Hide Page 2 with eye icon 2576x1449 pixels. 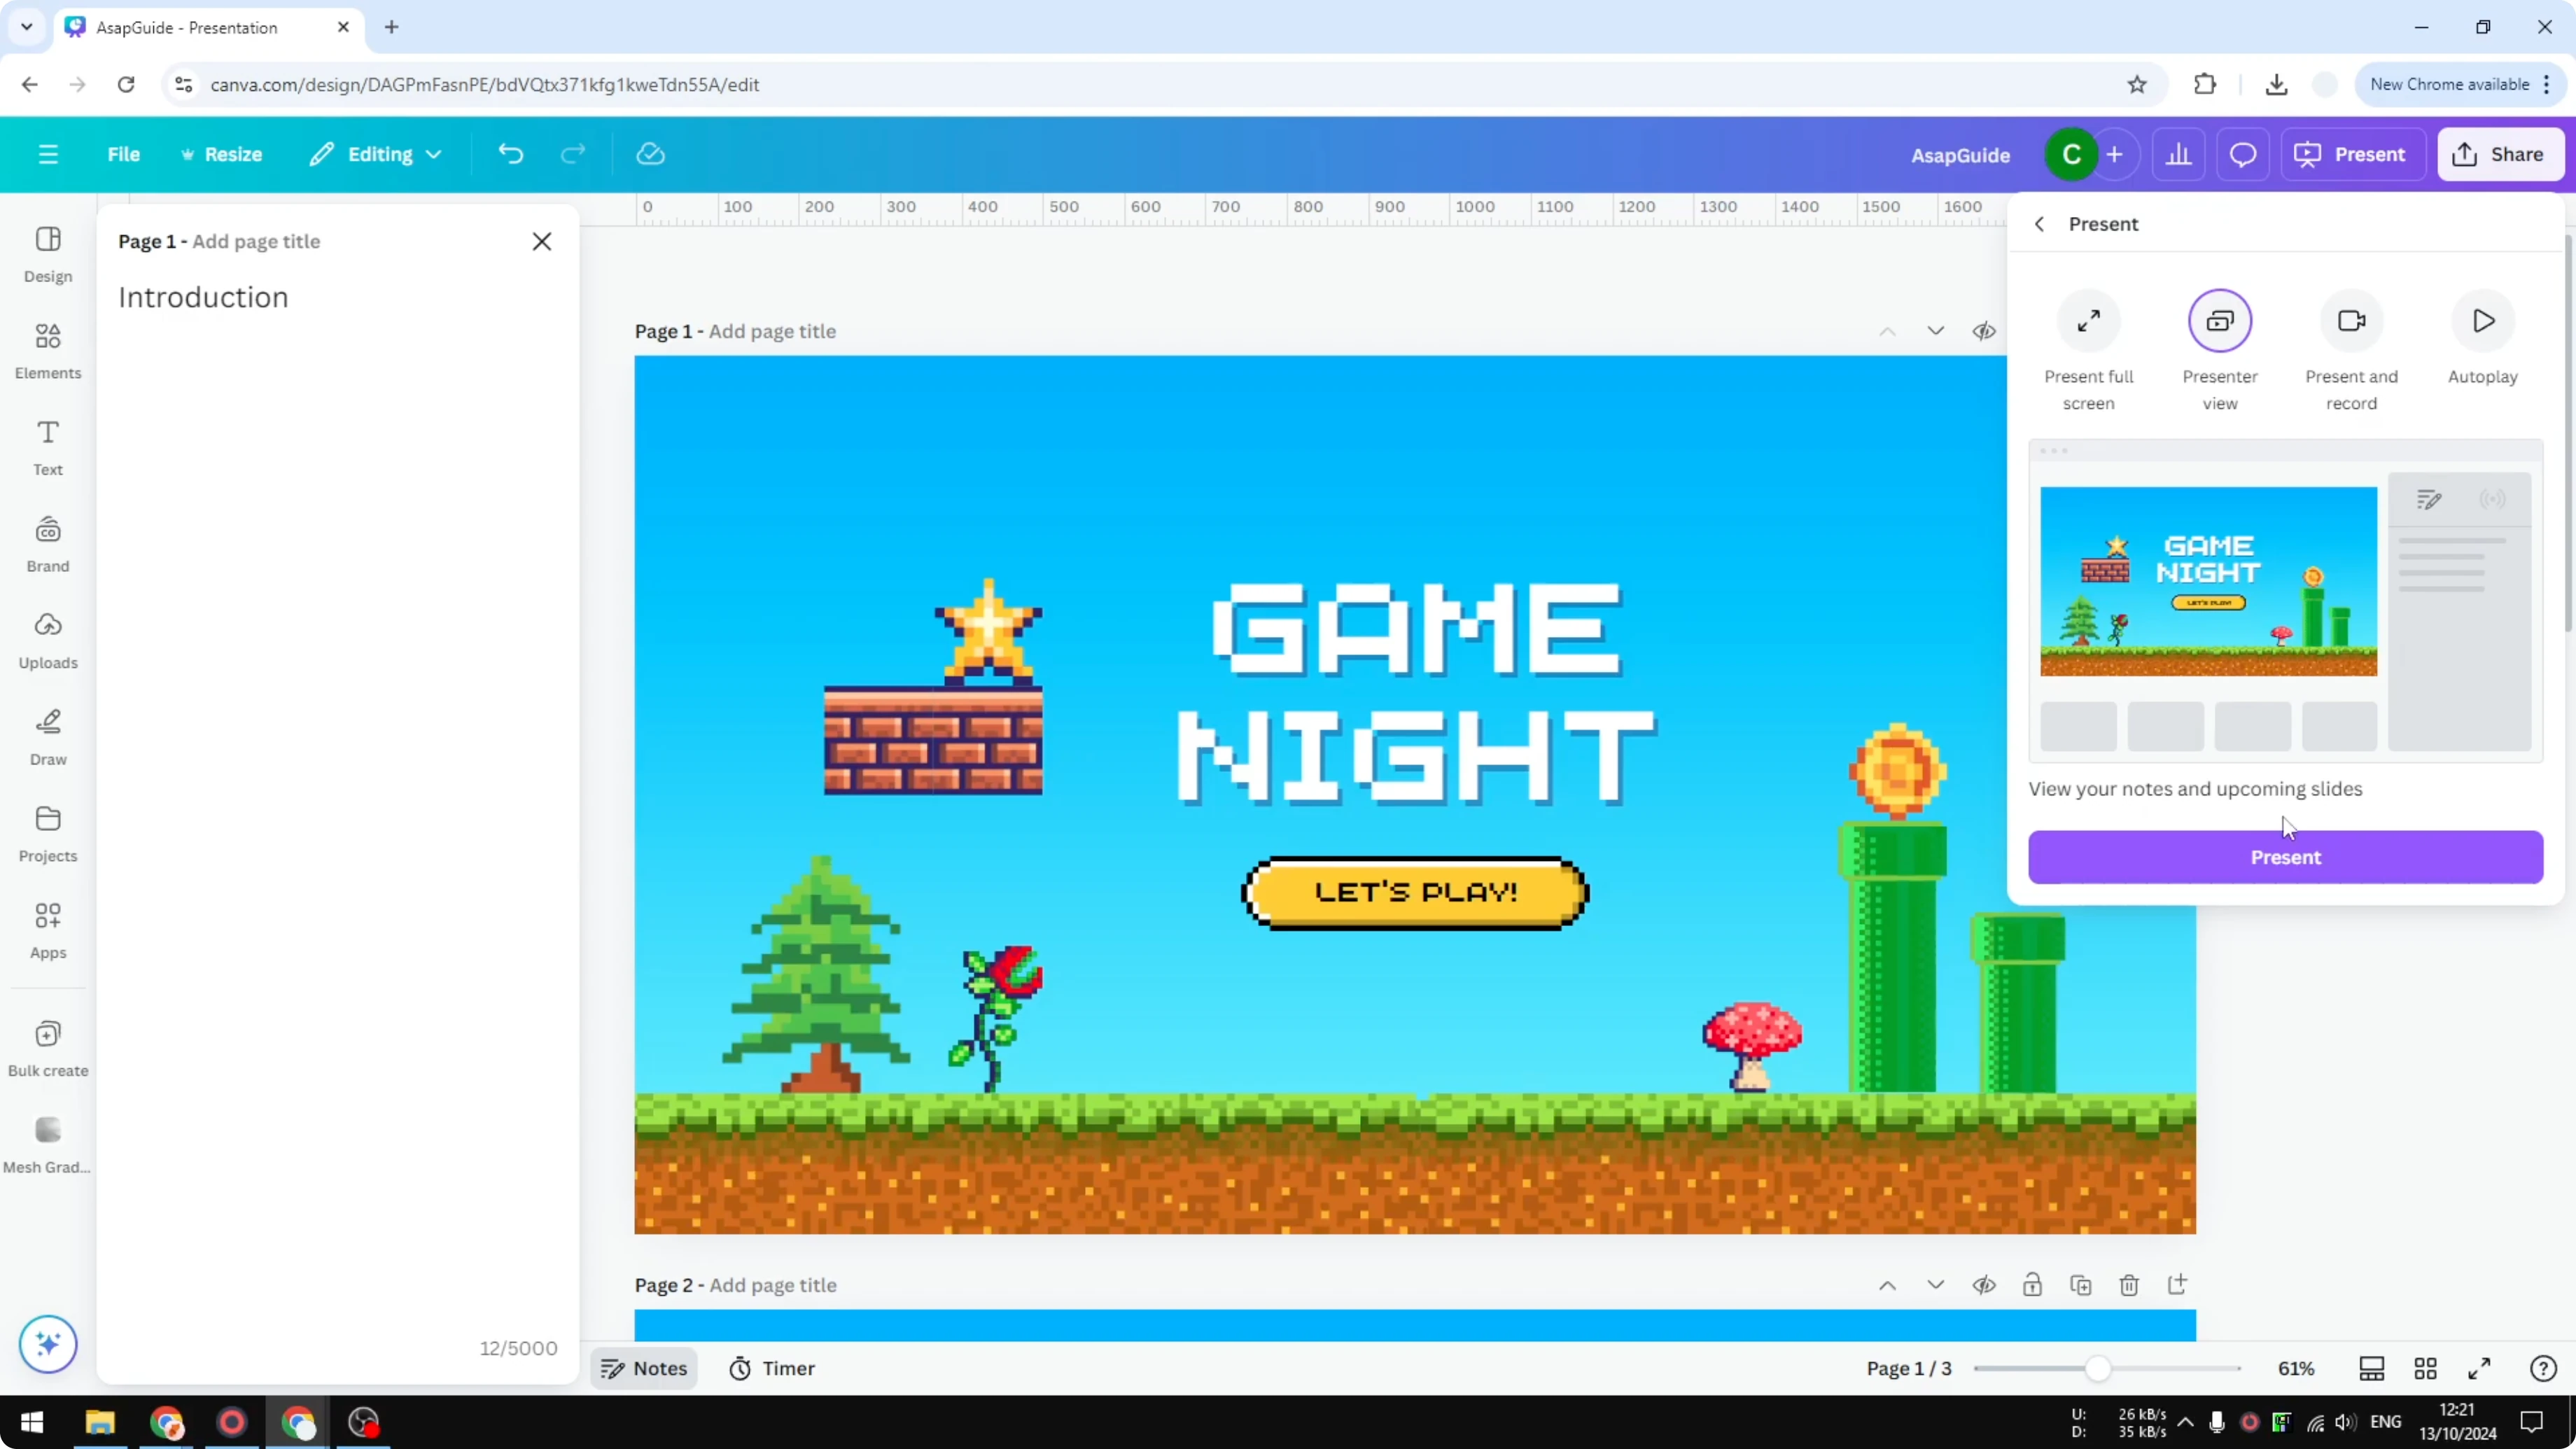[1984, 1285]
